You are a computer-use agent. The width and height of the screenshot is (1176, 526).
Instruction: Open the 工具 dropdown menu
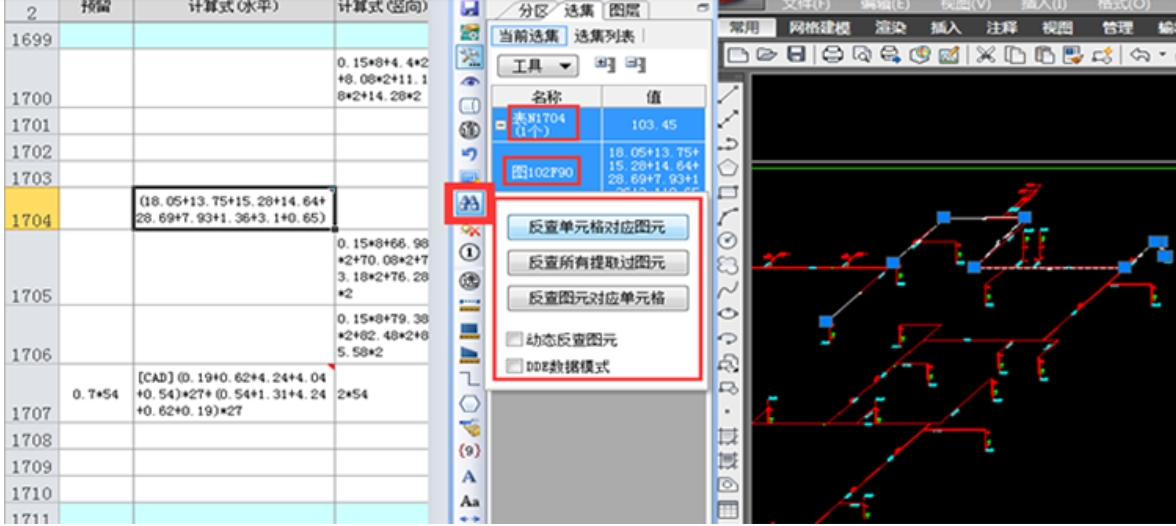[x=538, y=66]
